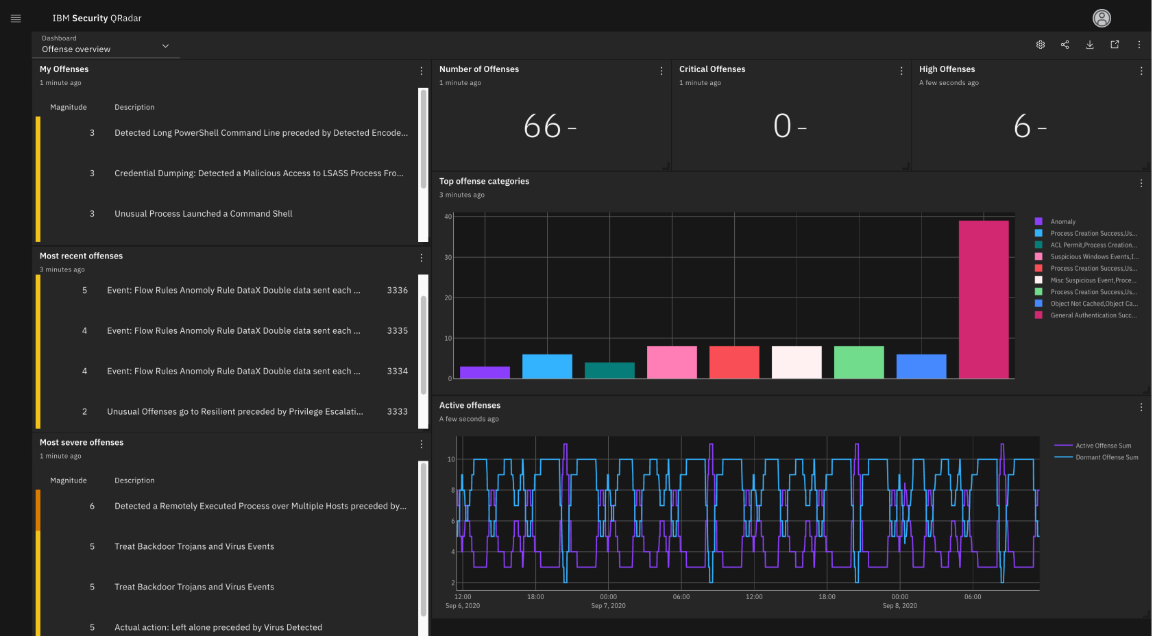
Task: Expand the Offense overview dashboard dropdown
Action: point(165,46)
